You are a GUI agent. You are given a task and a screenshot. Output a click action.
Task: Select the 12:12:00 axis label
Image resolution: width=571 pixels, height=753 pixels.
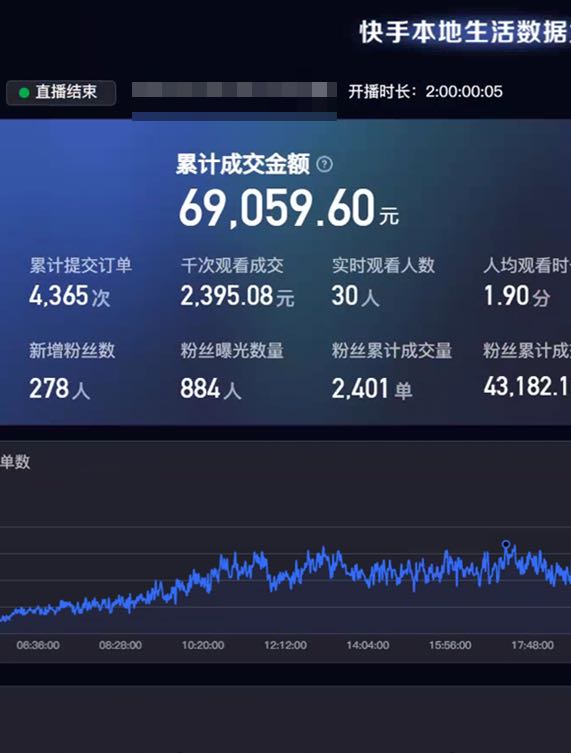click(x=285, y=645)
